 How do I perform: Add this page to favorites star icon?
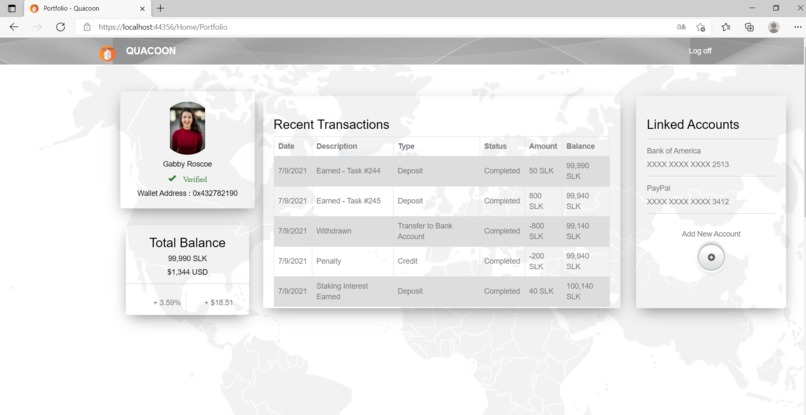(700, 27)
